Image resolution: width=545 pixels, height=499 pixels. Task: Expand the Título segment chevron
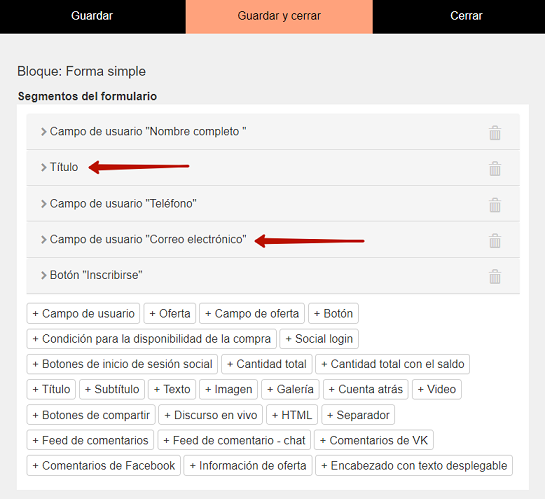(x=43, y=167)
